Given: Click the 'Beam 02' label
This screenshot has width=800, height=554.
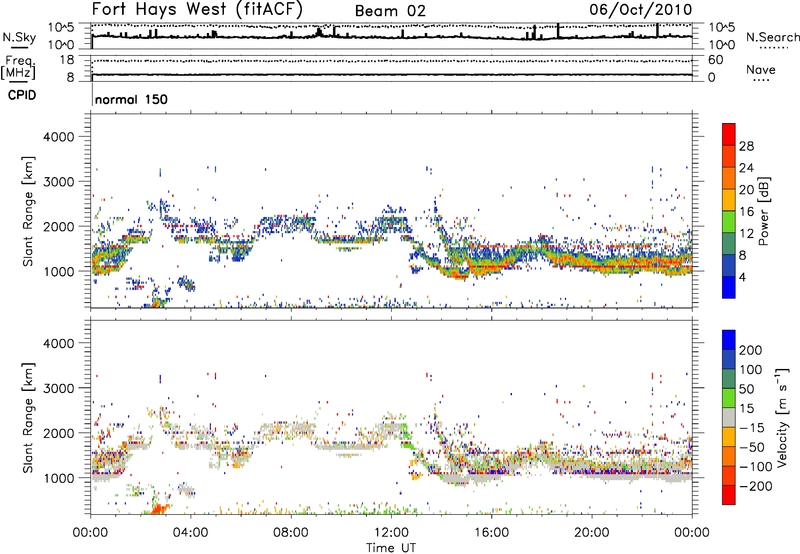Looking at the screenshot, I should tap(390, 11).
